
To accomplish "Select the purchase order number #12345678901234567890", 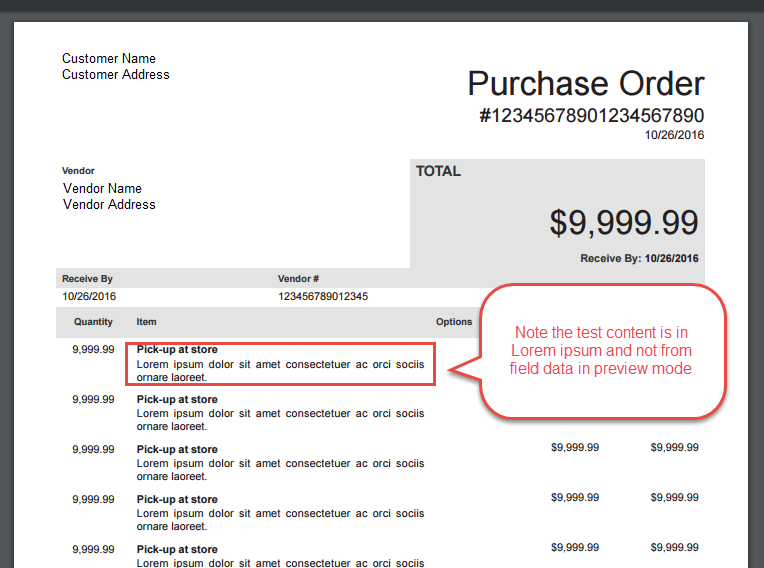I will (591, 115).
